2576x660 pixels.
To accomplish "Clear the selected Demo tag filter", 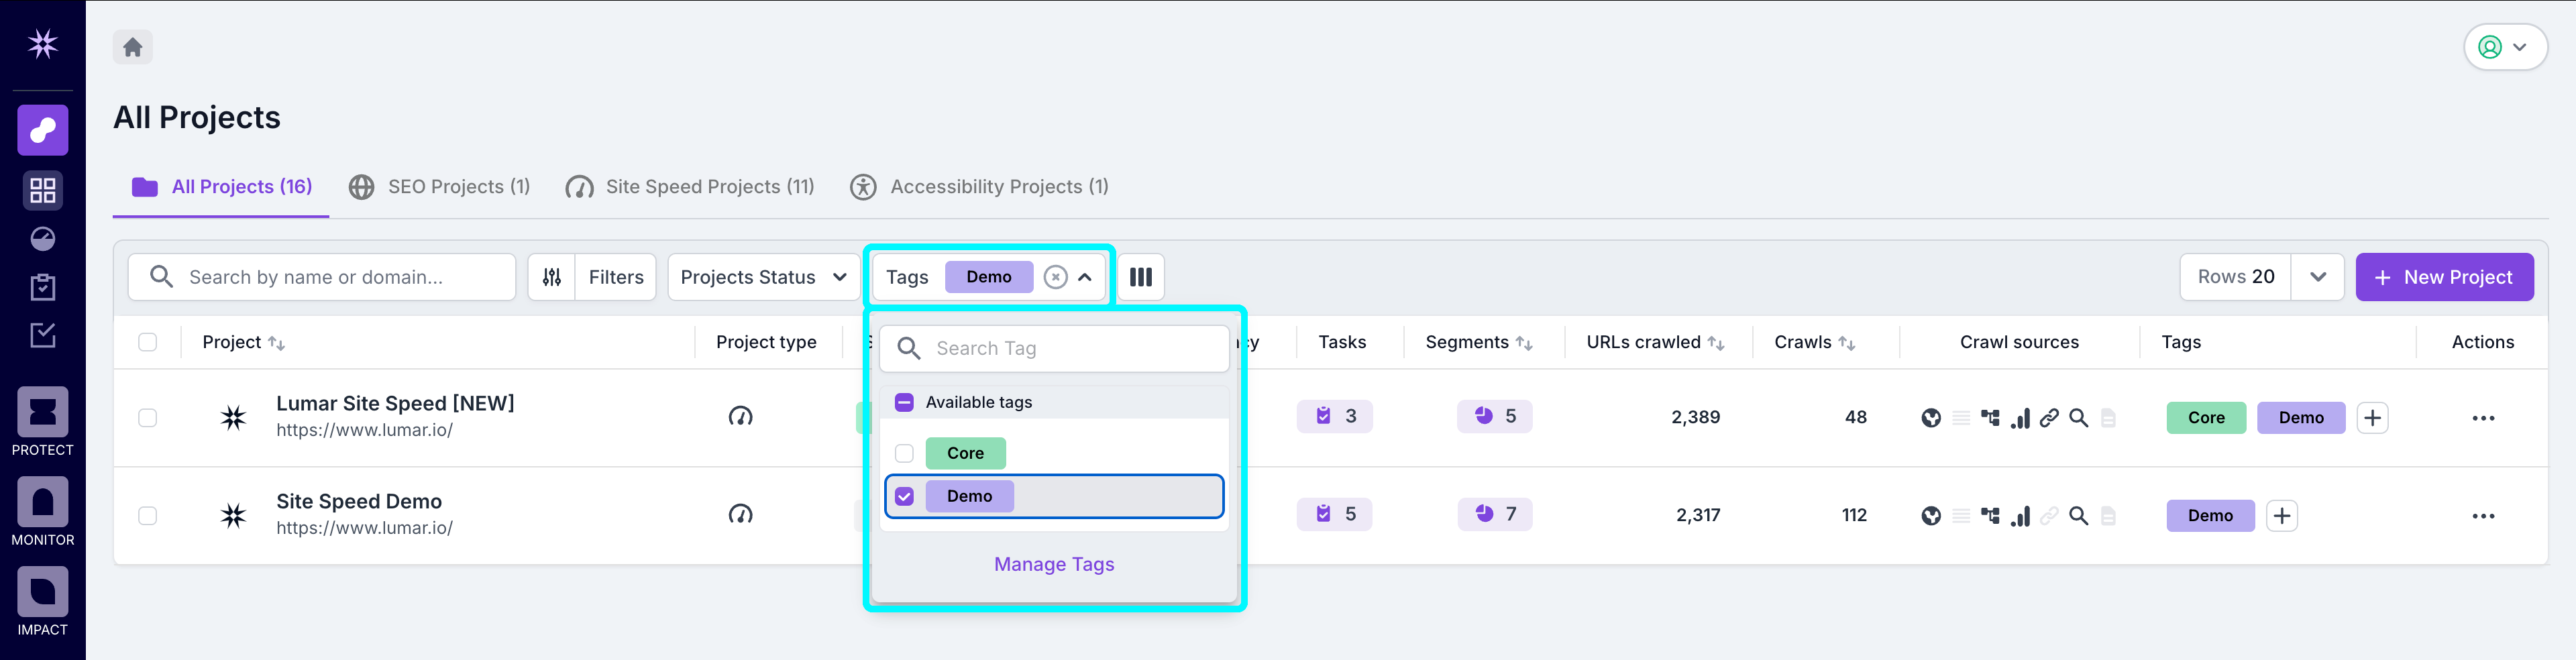I will coord(1055,277).
